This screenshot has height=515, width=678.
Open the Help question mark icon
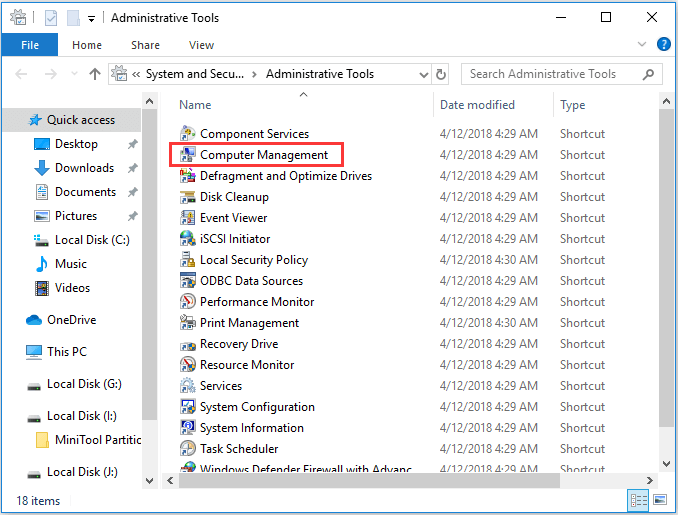pos(663,45)
